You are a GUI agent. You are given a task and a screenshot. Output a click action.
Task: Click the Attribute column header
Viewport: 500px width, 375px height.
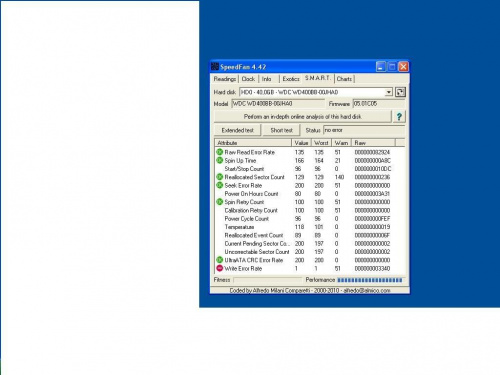(x=253, y=143)
